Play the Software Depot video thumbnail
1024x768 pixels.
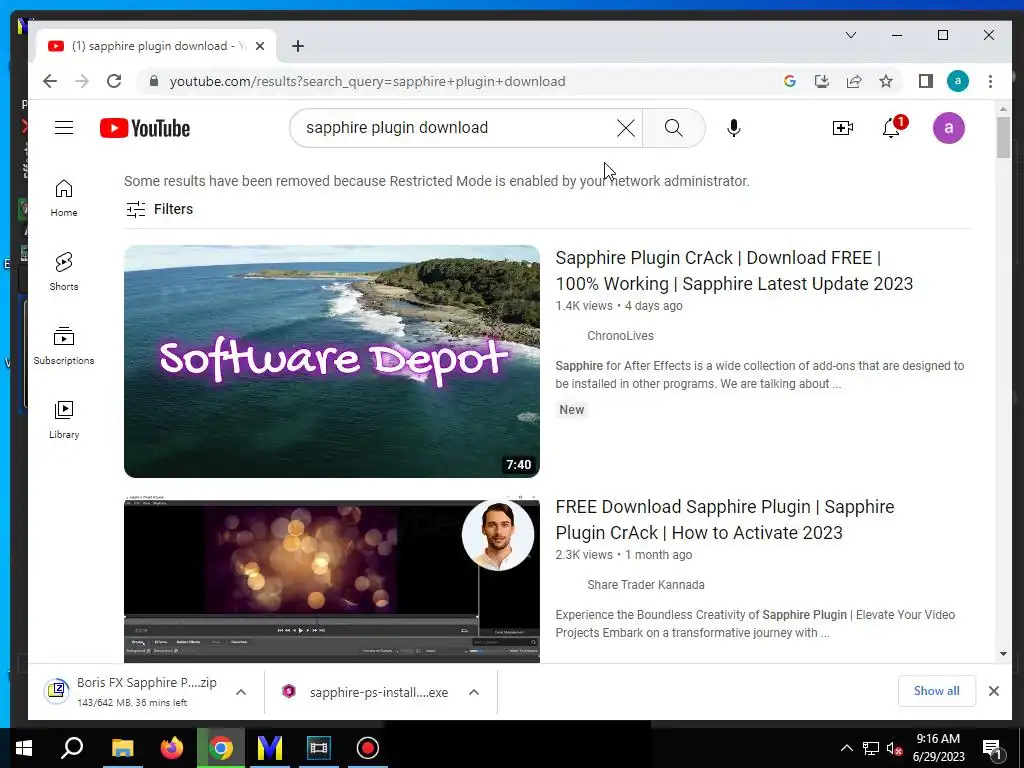332,361
